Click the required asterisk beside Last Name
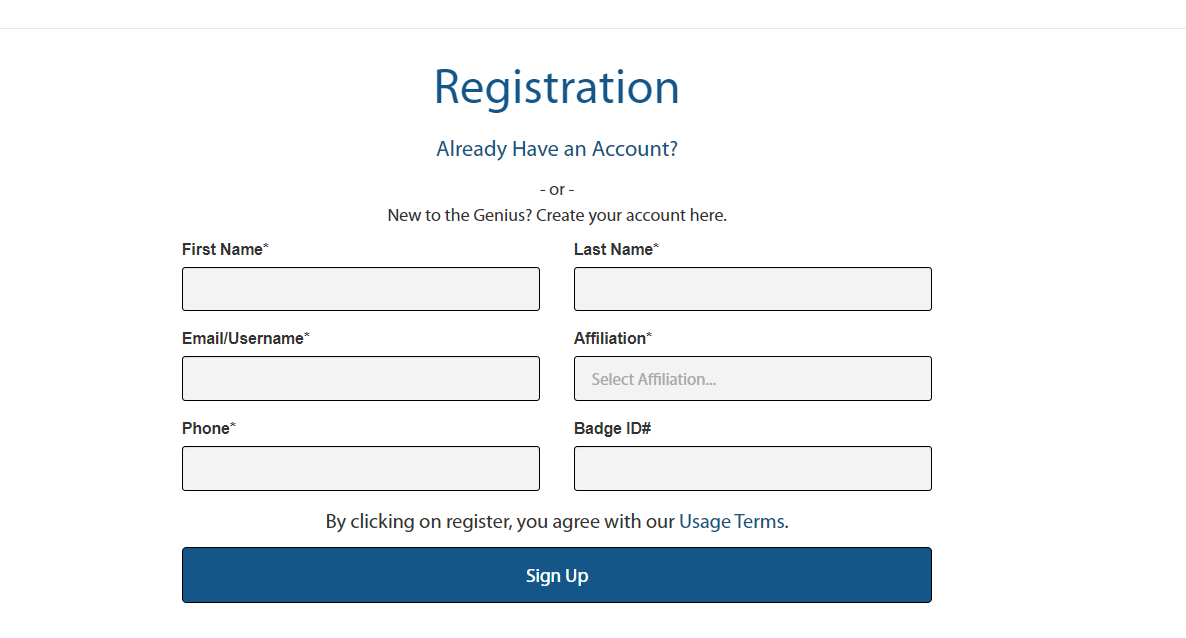The width and height of the screenshot is (1186, 638). coord(656,248)
